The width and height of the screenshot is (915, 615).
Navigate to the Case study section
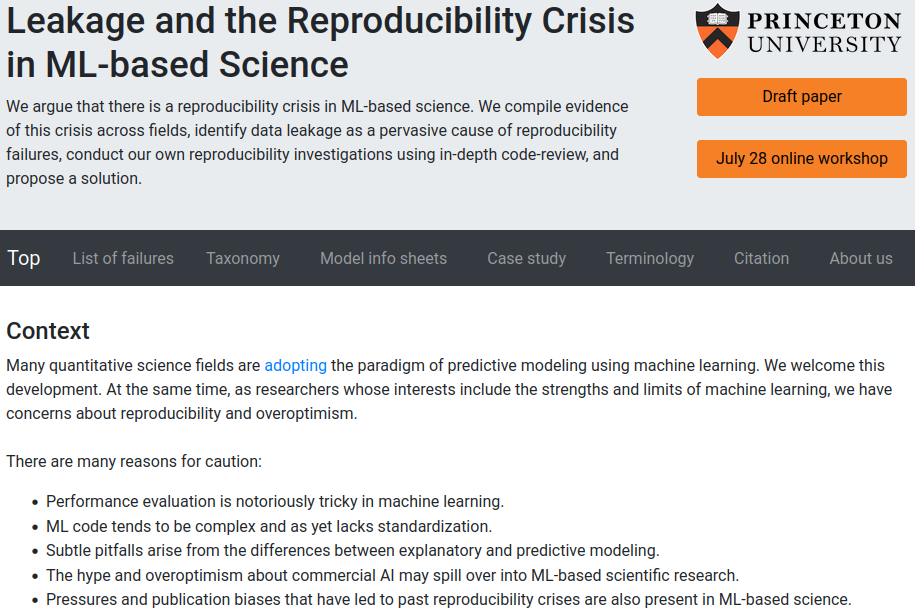click(x=527, y=258)
